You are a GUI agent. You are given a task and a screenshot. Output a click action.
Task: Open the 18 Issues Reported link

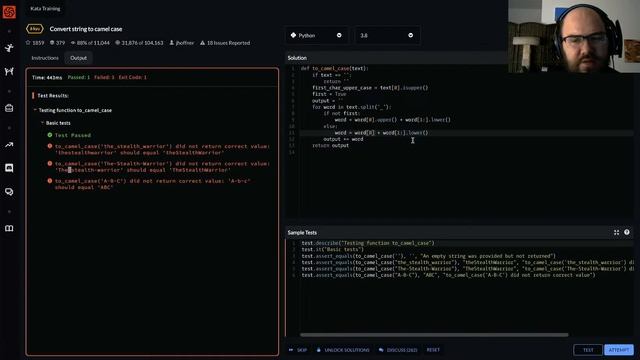[x=228, y=42]
